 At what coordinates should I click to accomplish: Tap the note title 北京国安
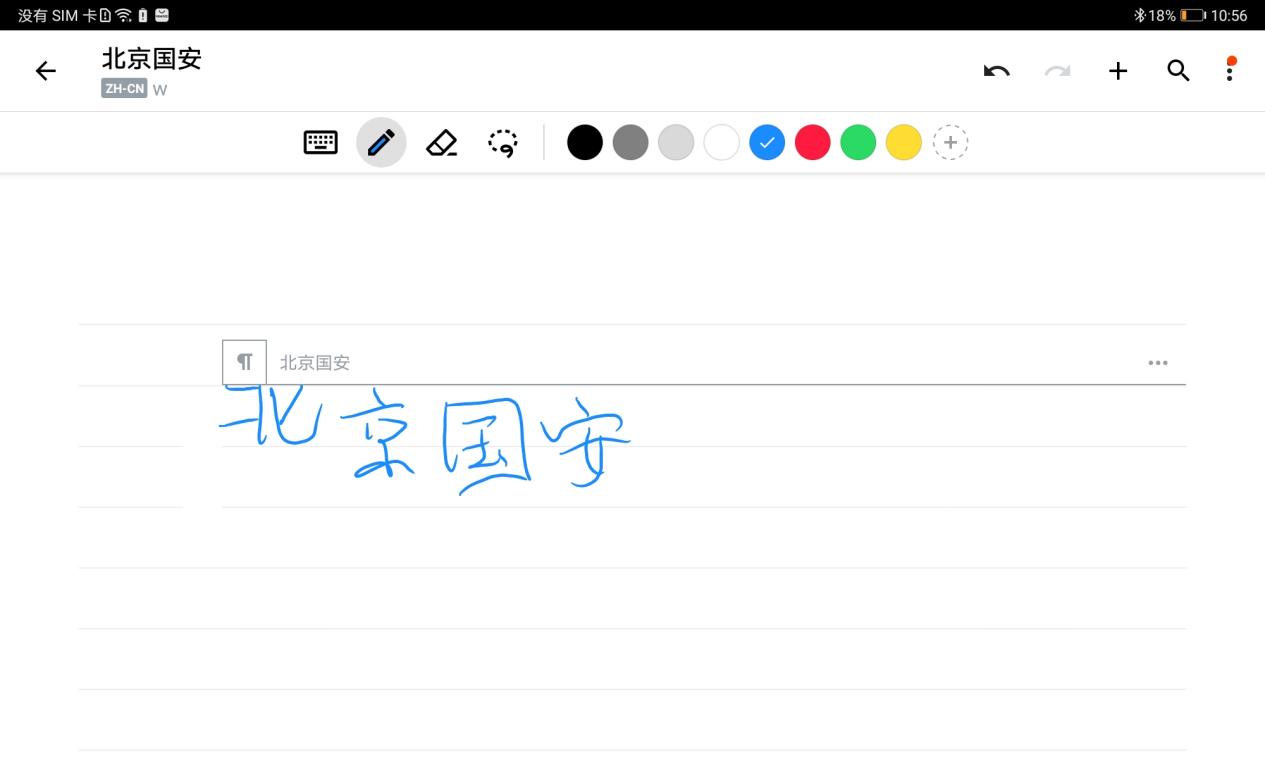tap(152, 59)
